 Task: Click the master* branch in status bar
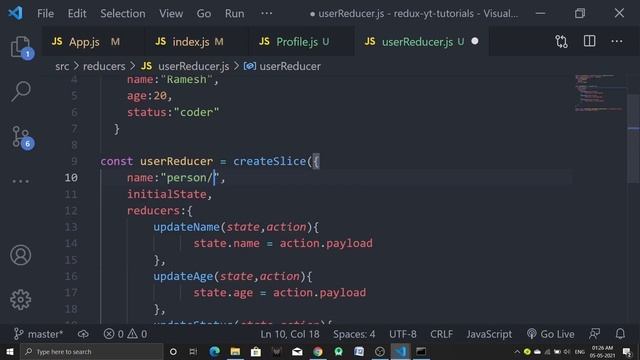coord(39,334)
